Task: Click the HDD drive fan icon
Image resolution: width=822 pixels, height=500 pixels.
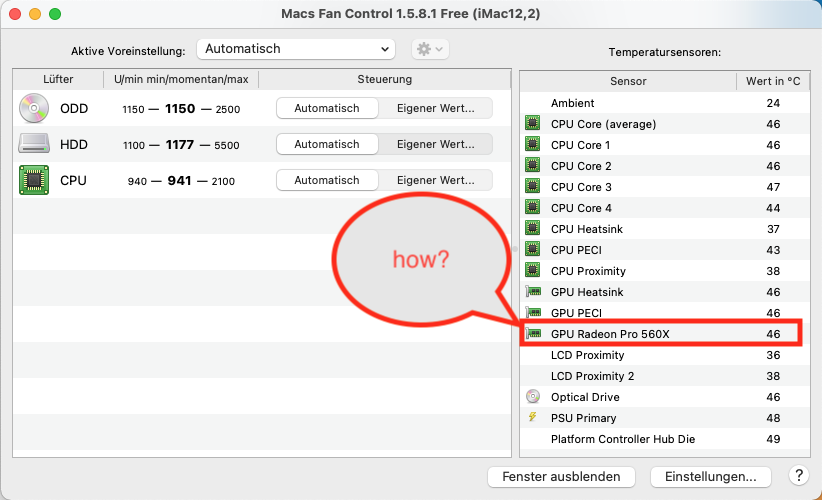Action: pyautogui.click(x=34, y=144)
